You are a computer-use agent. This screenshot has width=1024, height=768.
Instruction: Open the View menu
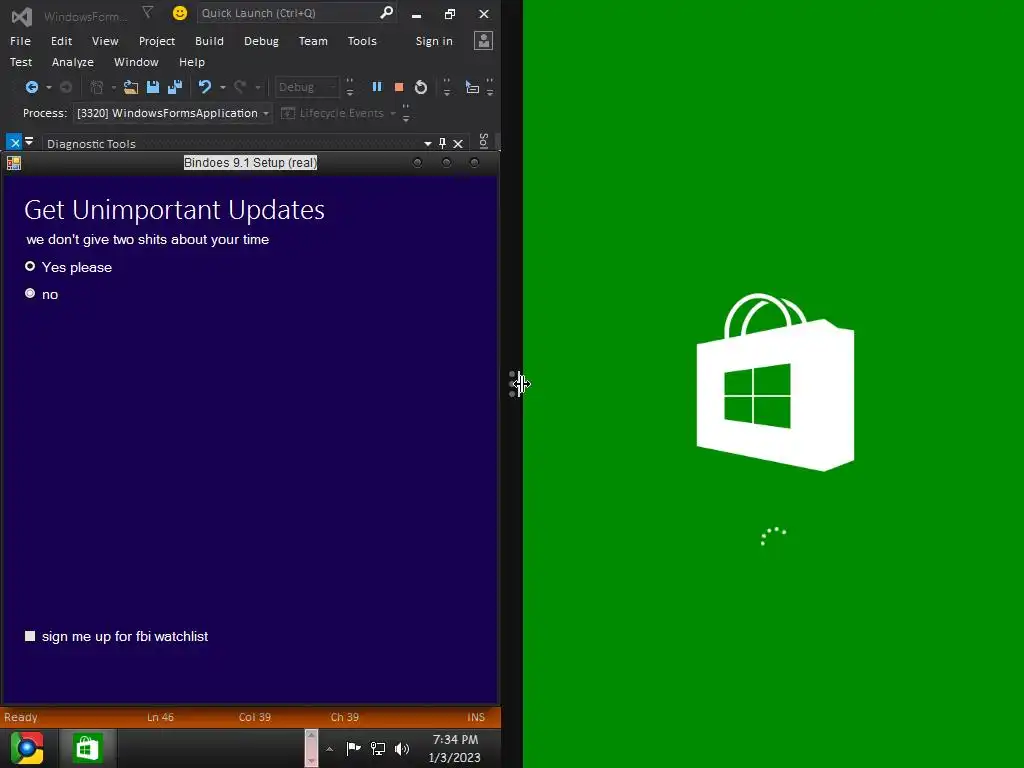105,41
